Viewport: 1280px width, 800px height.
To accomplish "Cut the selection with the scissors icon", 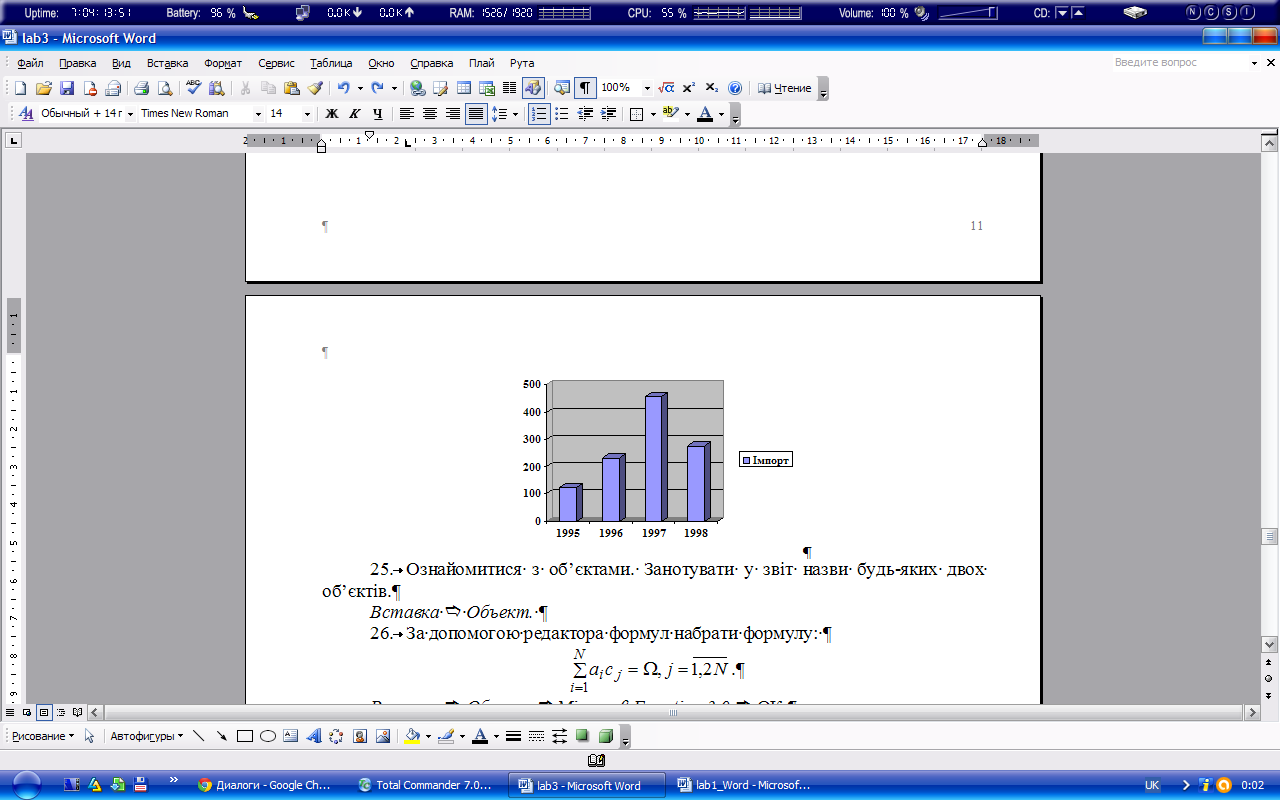I will pos(245,88).
